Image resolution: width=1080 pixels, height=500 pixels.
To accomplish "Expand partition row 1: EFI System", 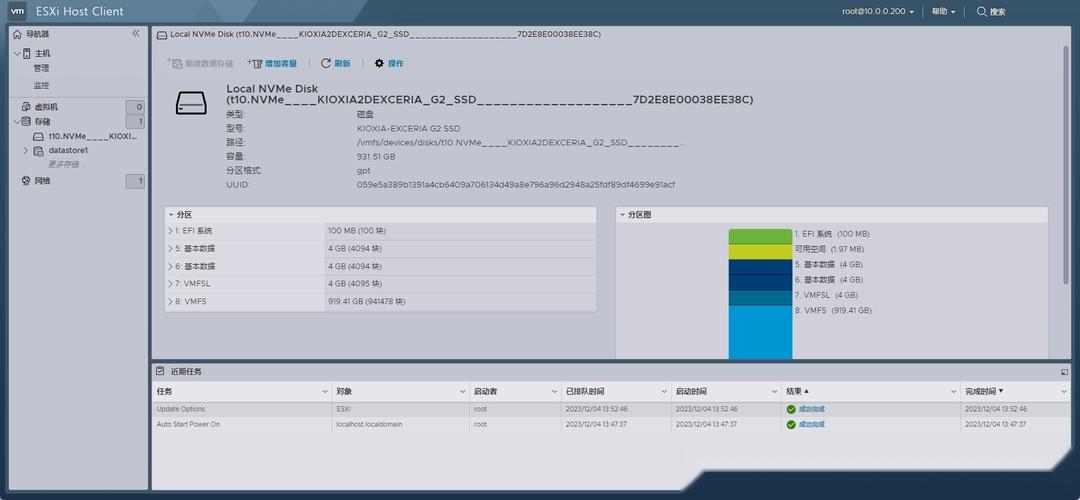I will 171,231.
